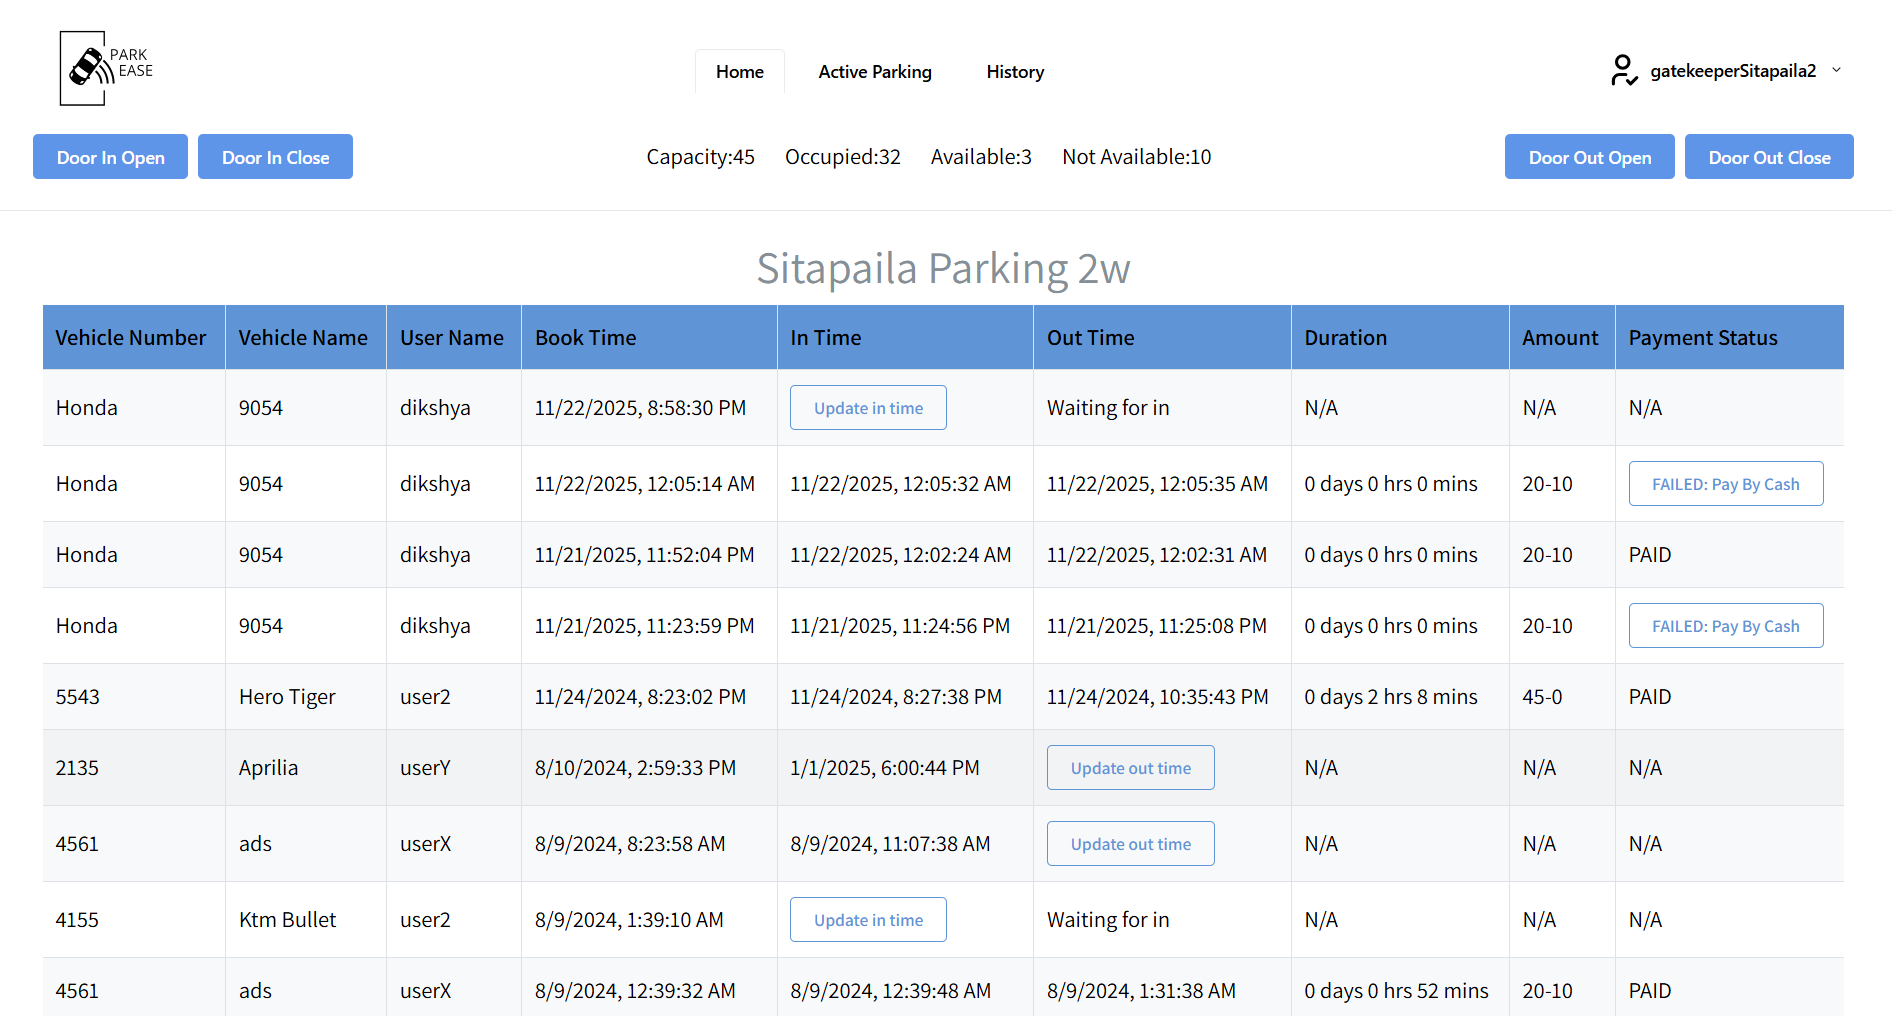The image size is (1892, 1016).
Task: Click the Door Out Close button
Action: point(1768,156)
